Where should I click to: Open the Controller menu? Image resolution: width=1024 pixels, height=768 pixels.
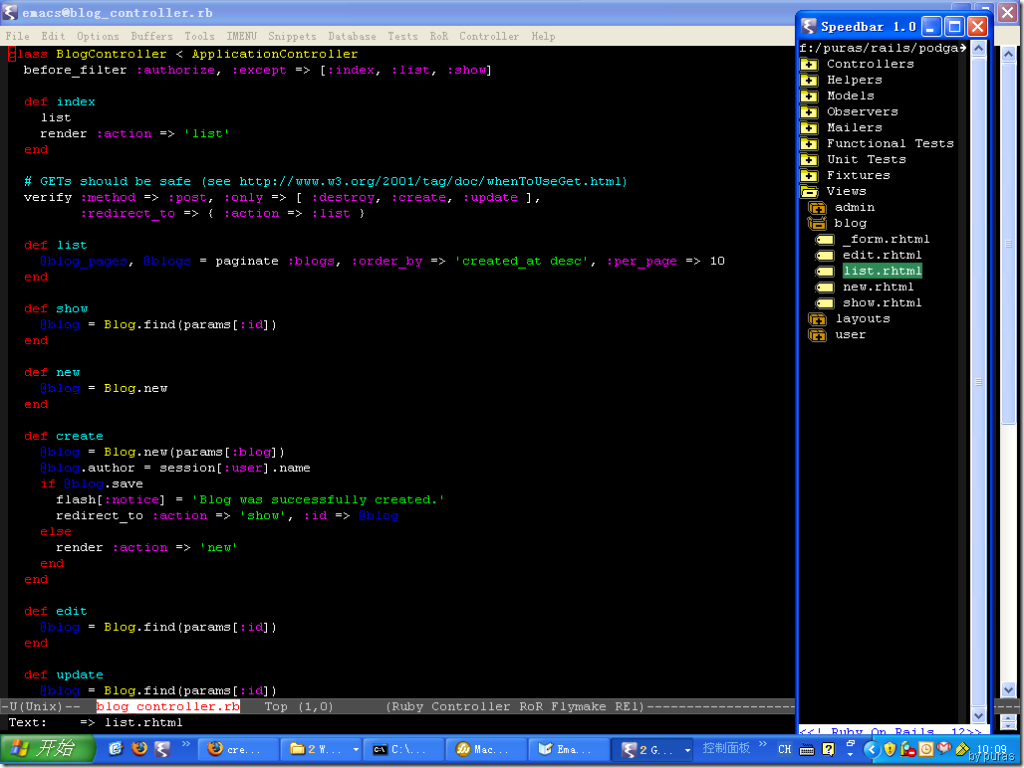[489, 37]
